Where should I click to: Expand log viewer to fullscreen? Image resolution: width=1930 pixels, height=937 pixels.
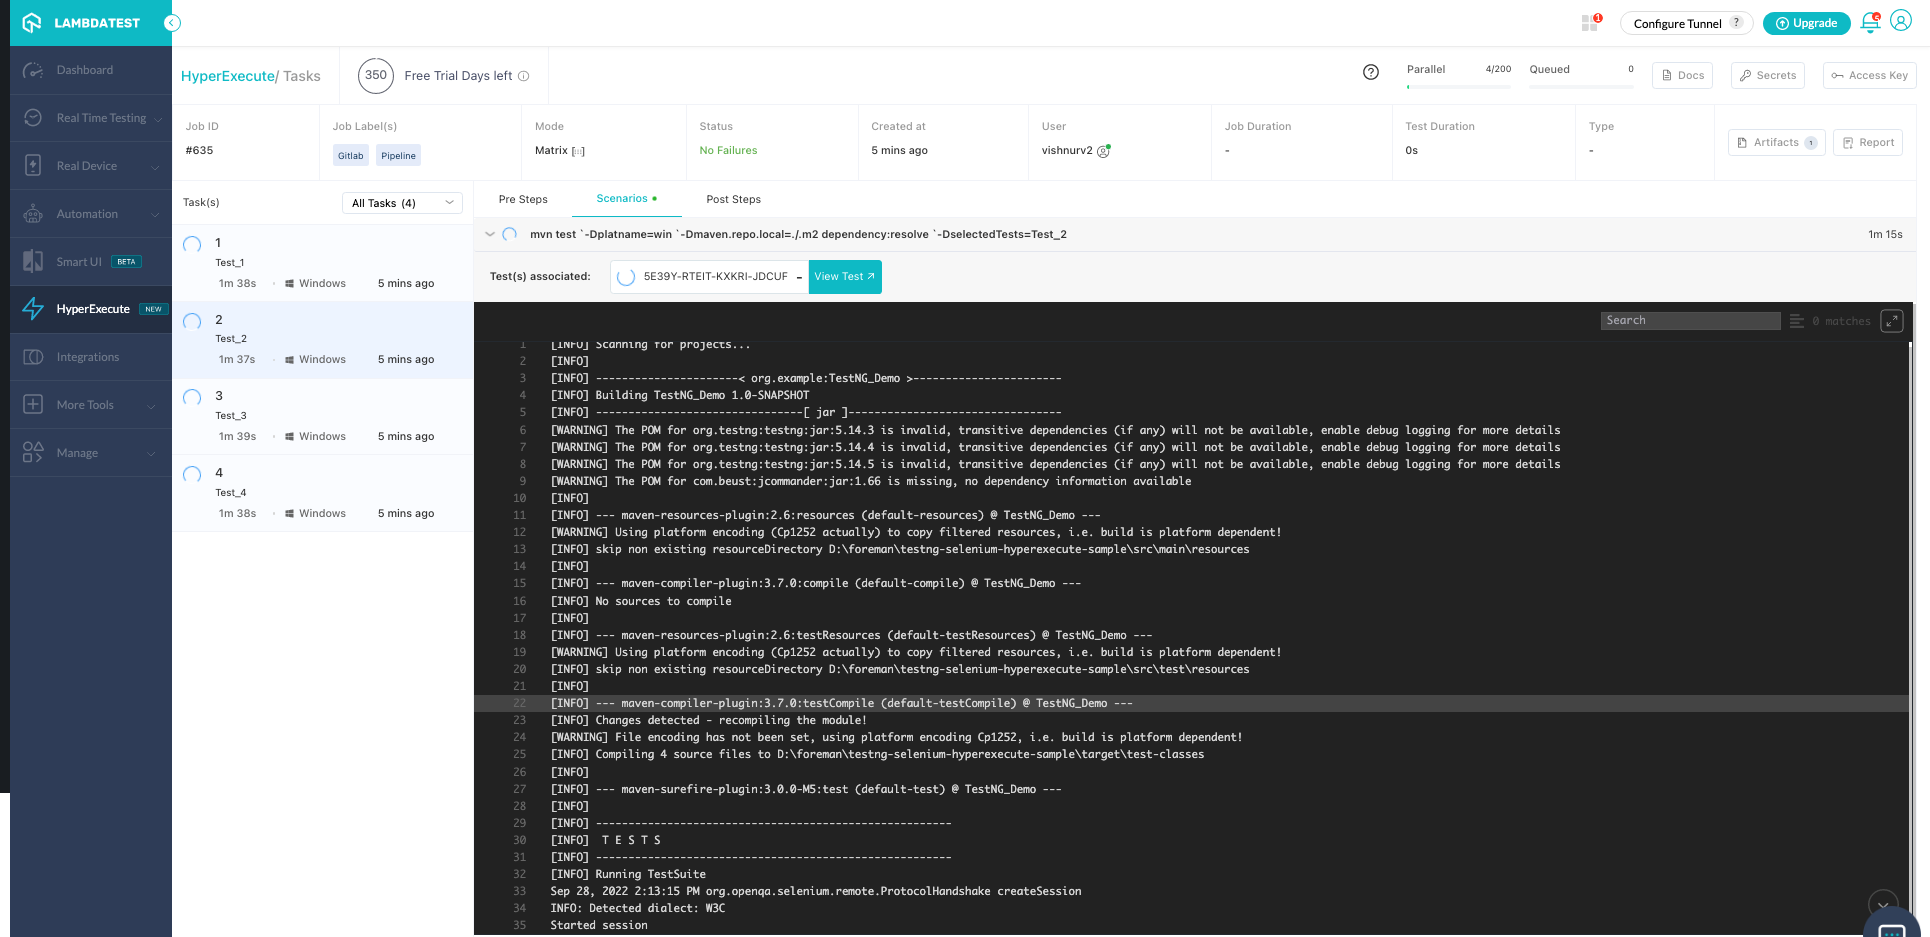click(1891, 321)
